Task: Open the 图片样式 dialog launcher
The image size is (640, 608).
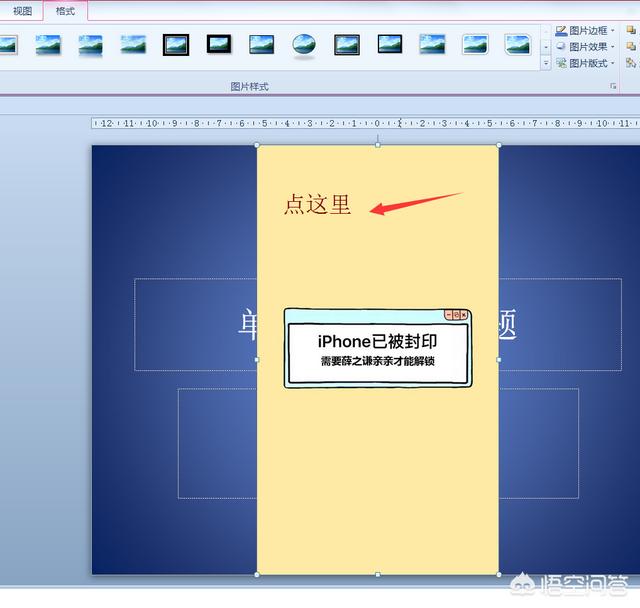Action: pyautogui.click(x=613, y=86)
